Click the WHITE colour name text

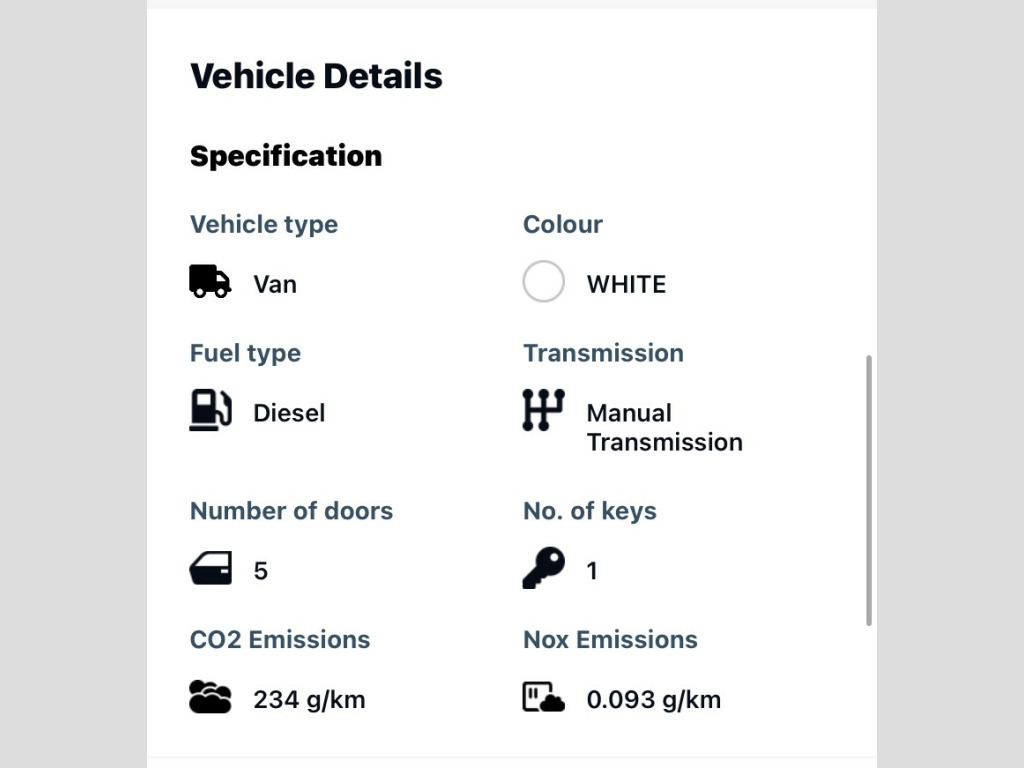(x=626, y=284)
